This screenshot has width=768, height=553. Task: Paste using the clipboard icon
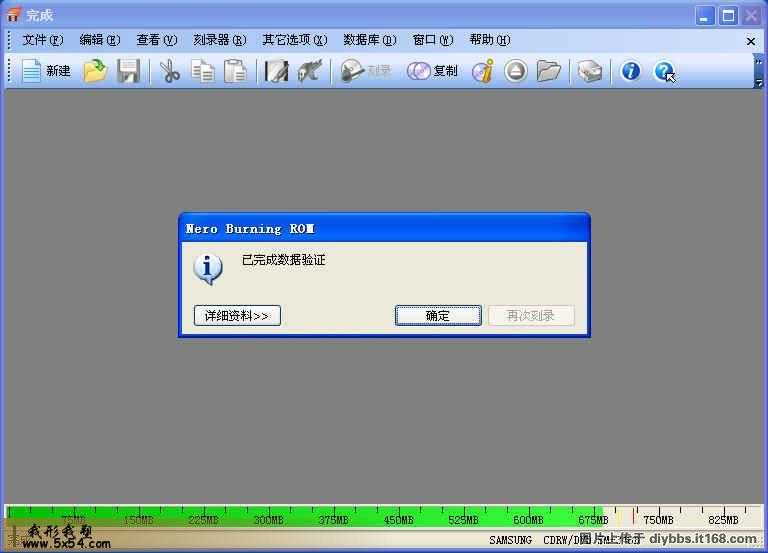pos(236,72)
